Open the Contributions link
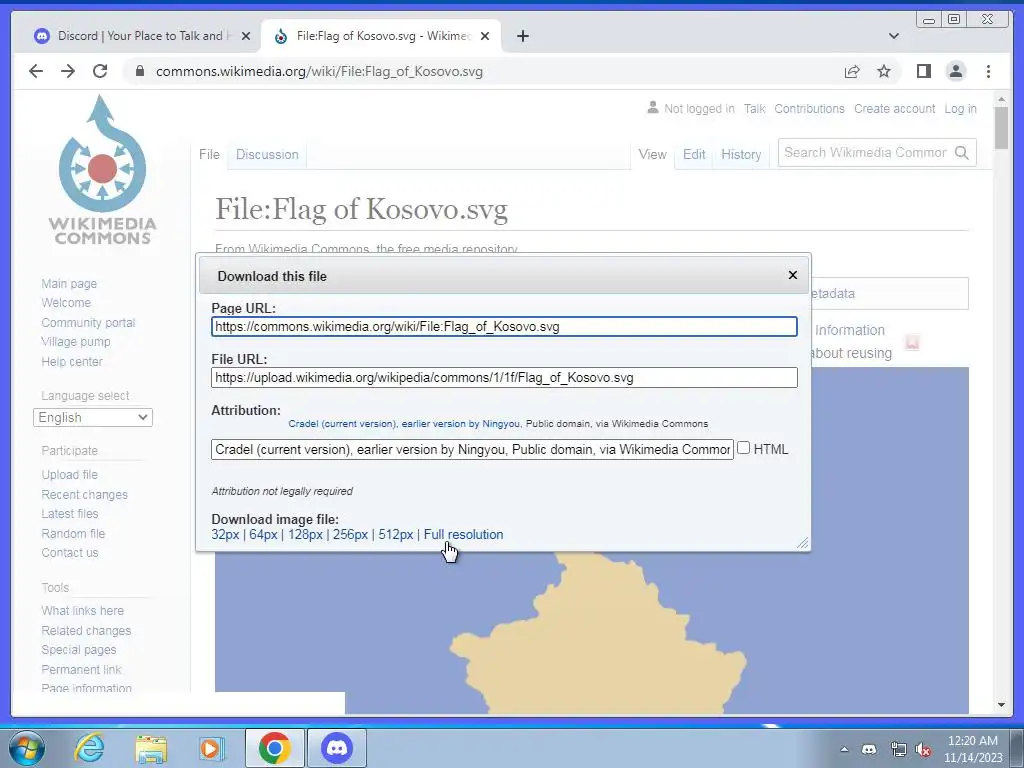 point(809,108)
